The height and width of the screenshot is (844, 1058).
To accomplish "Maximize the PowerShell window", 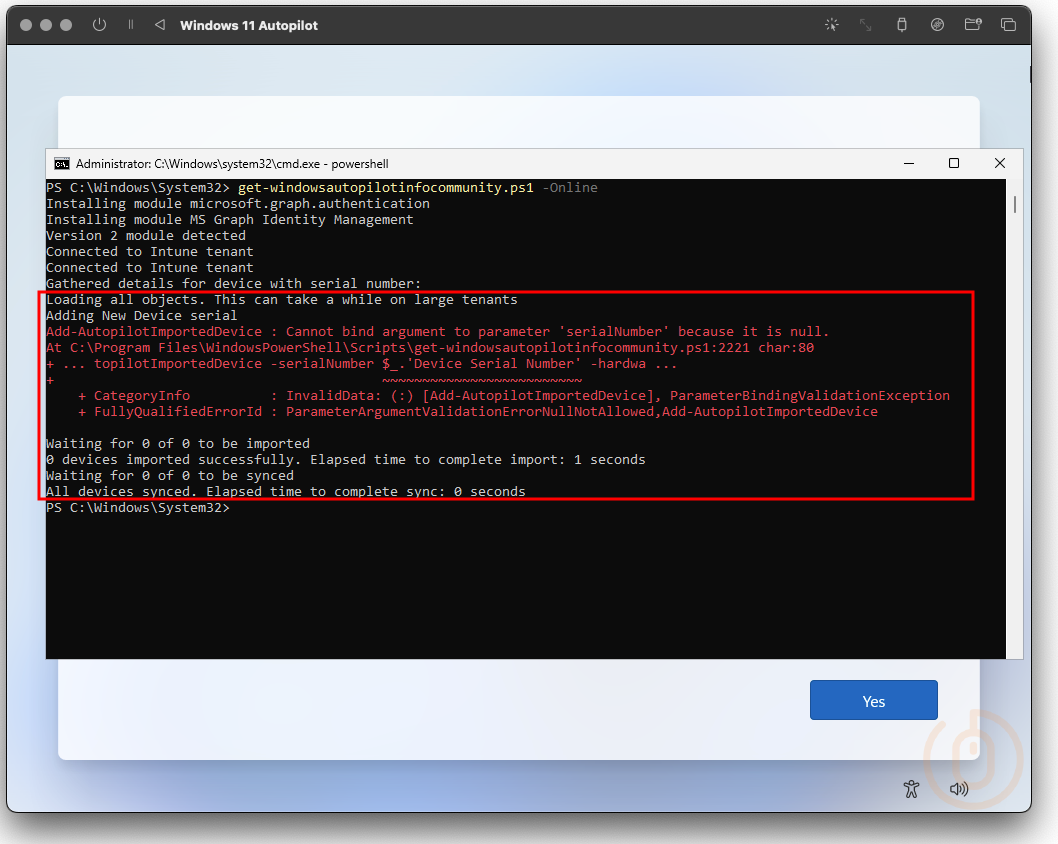I will tap(953, 162).
